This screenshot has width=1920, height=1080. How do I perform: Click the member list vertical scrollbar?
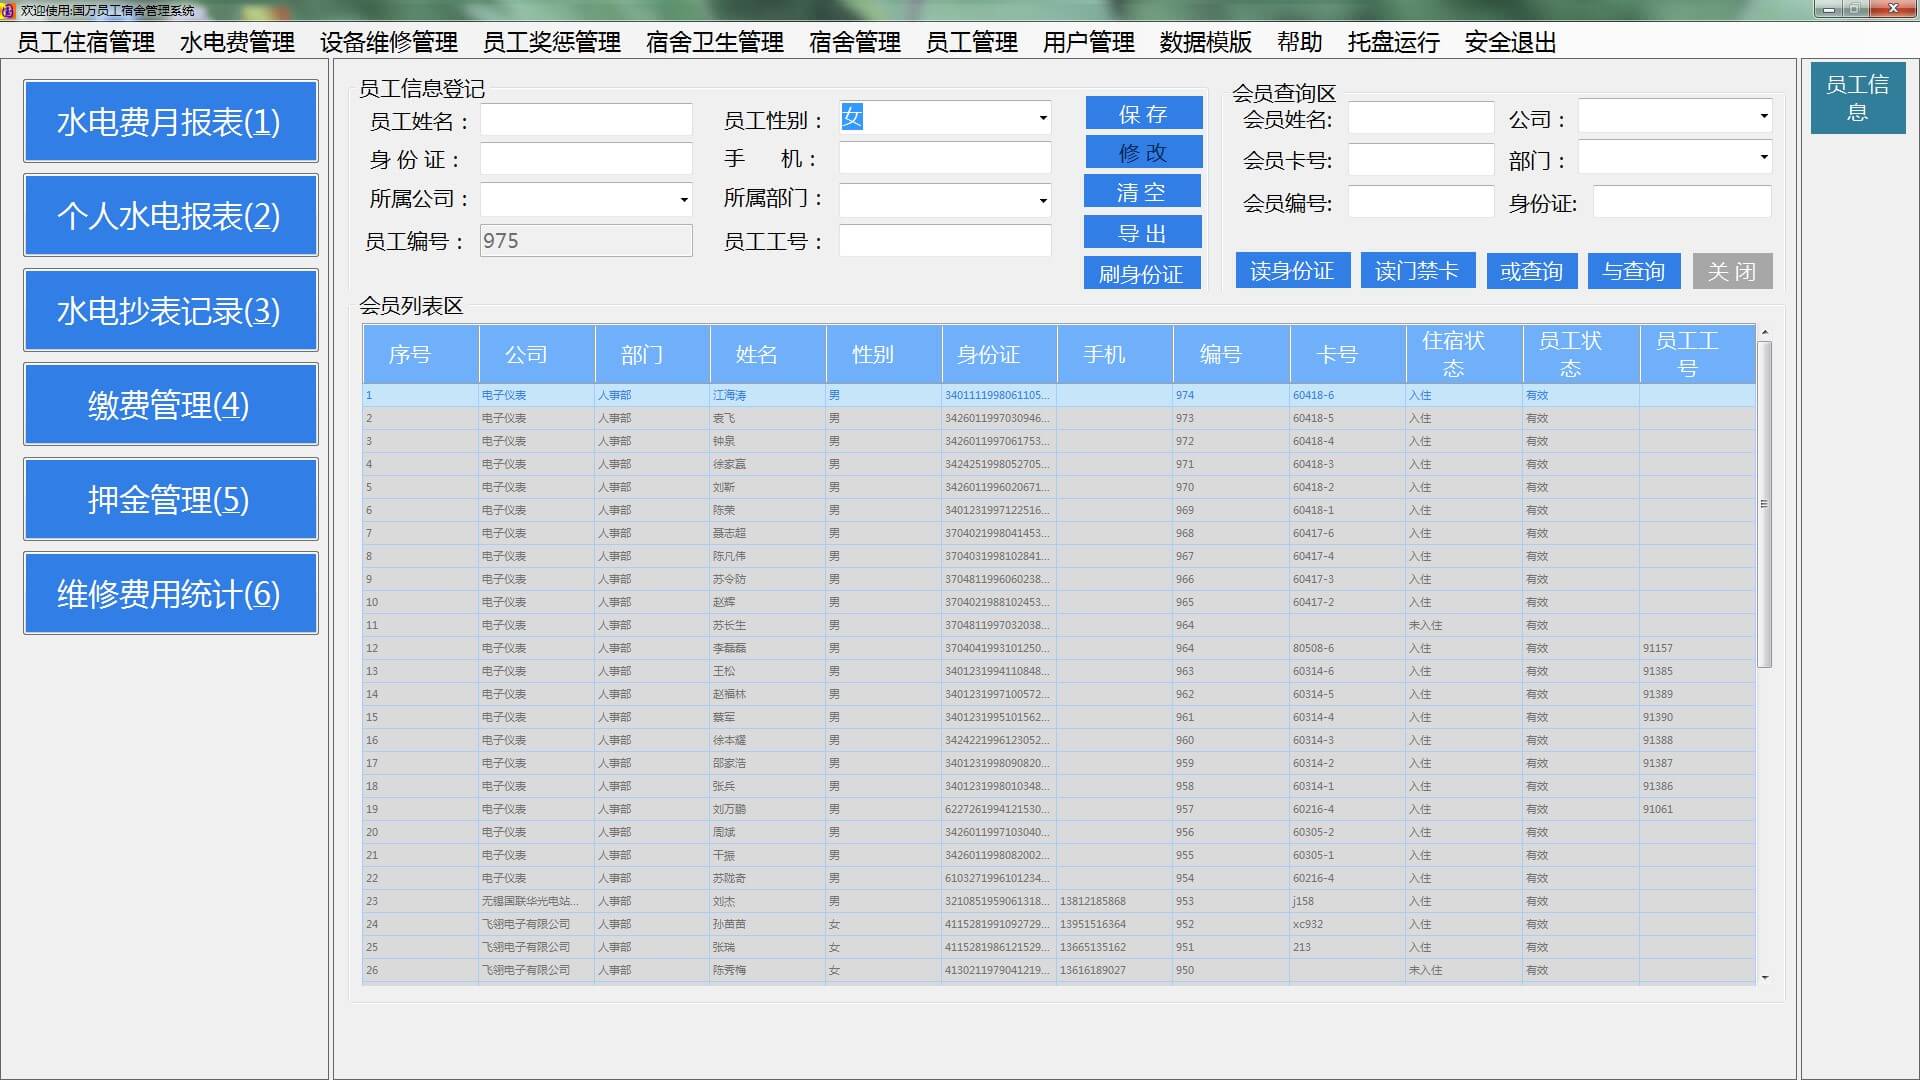1764,500
